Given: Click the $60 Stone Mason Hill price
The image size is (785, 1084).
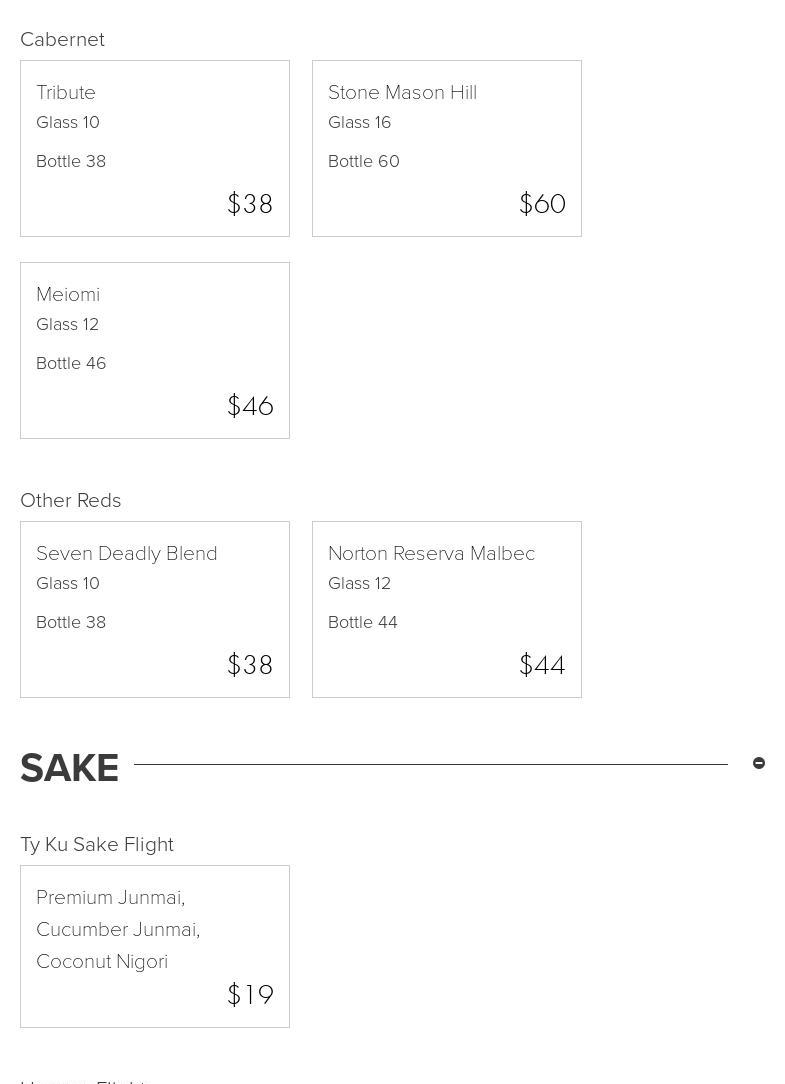Looking at the screenshot, I should coord(542,204).
